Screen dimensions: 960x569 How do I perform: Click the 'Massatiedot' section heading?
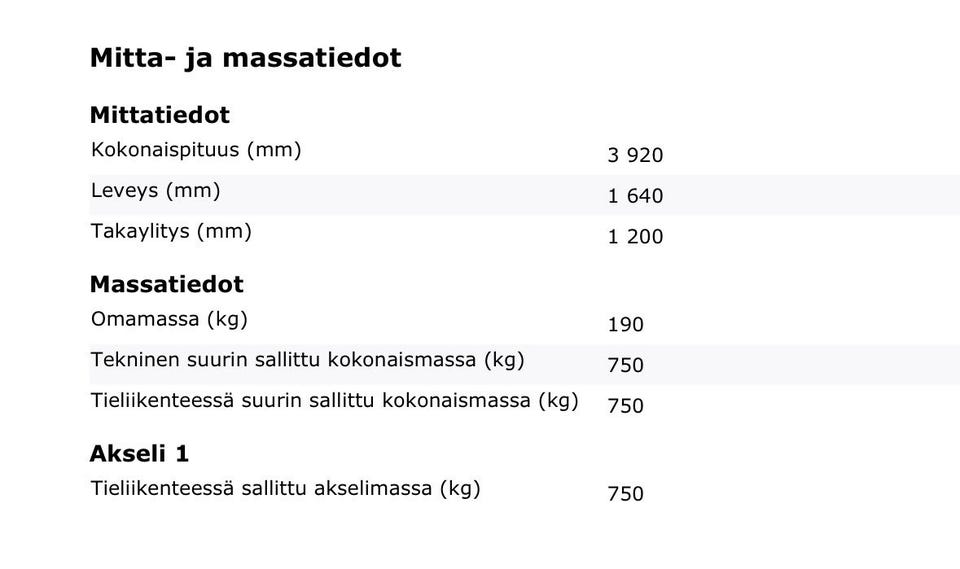[166, 284]
